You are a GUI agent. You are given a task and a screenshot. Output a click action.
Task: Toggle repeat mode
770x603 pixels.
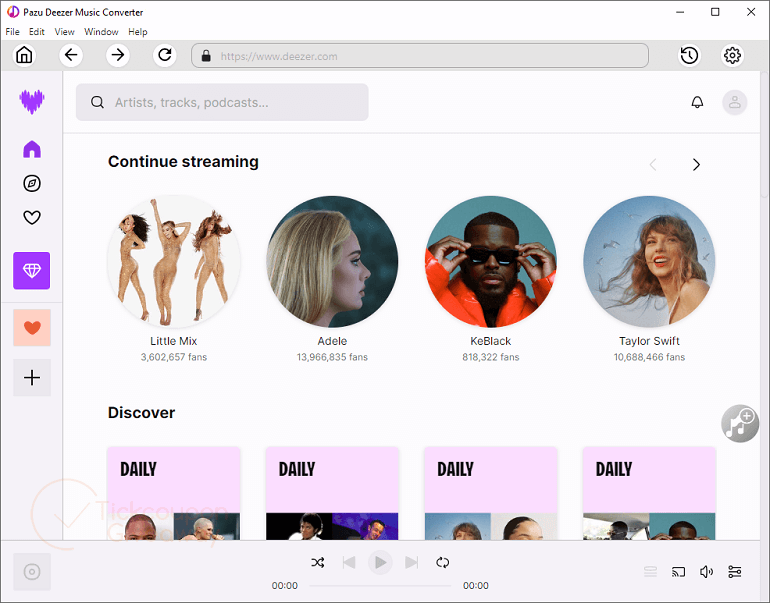click(x=442, y=562)
